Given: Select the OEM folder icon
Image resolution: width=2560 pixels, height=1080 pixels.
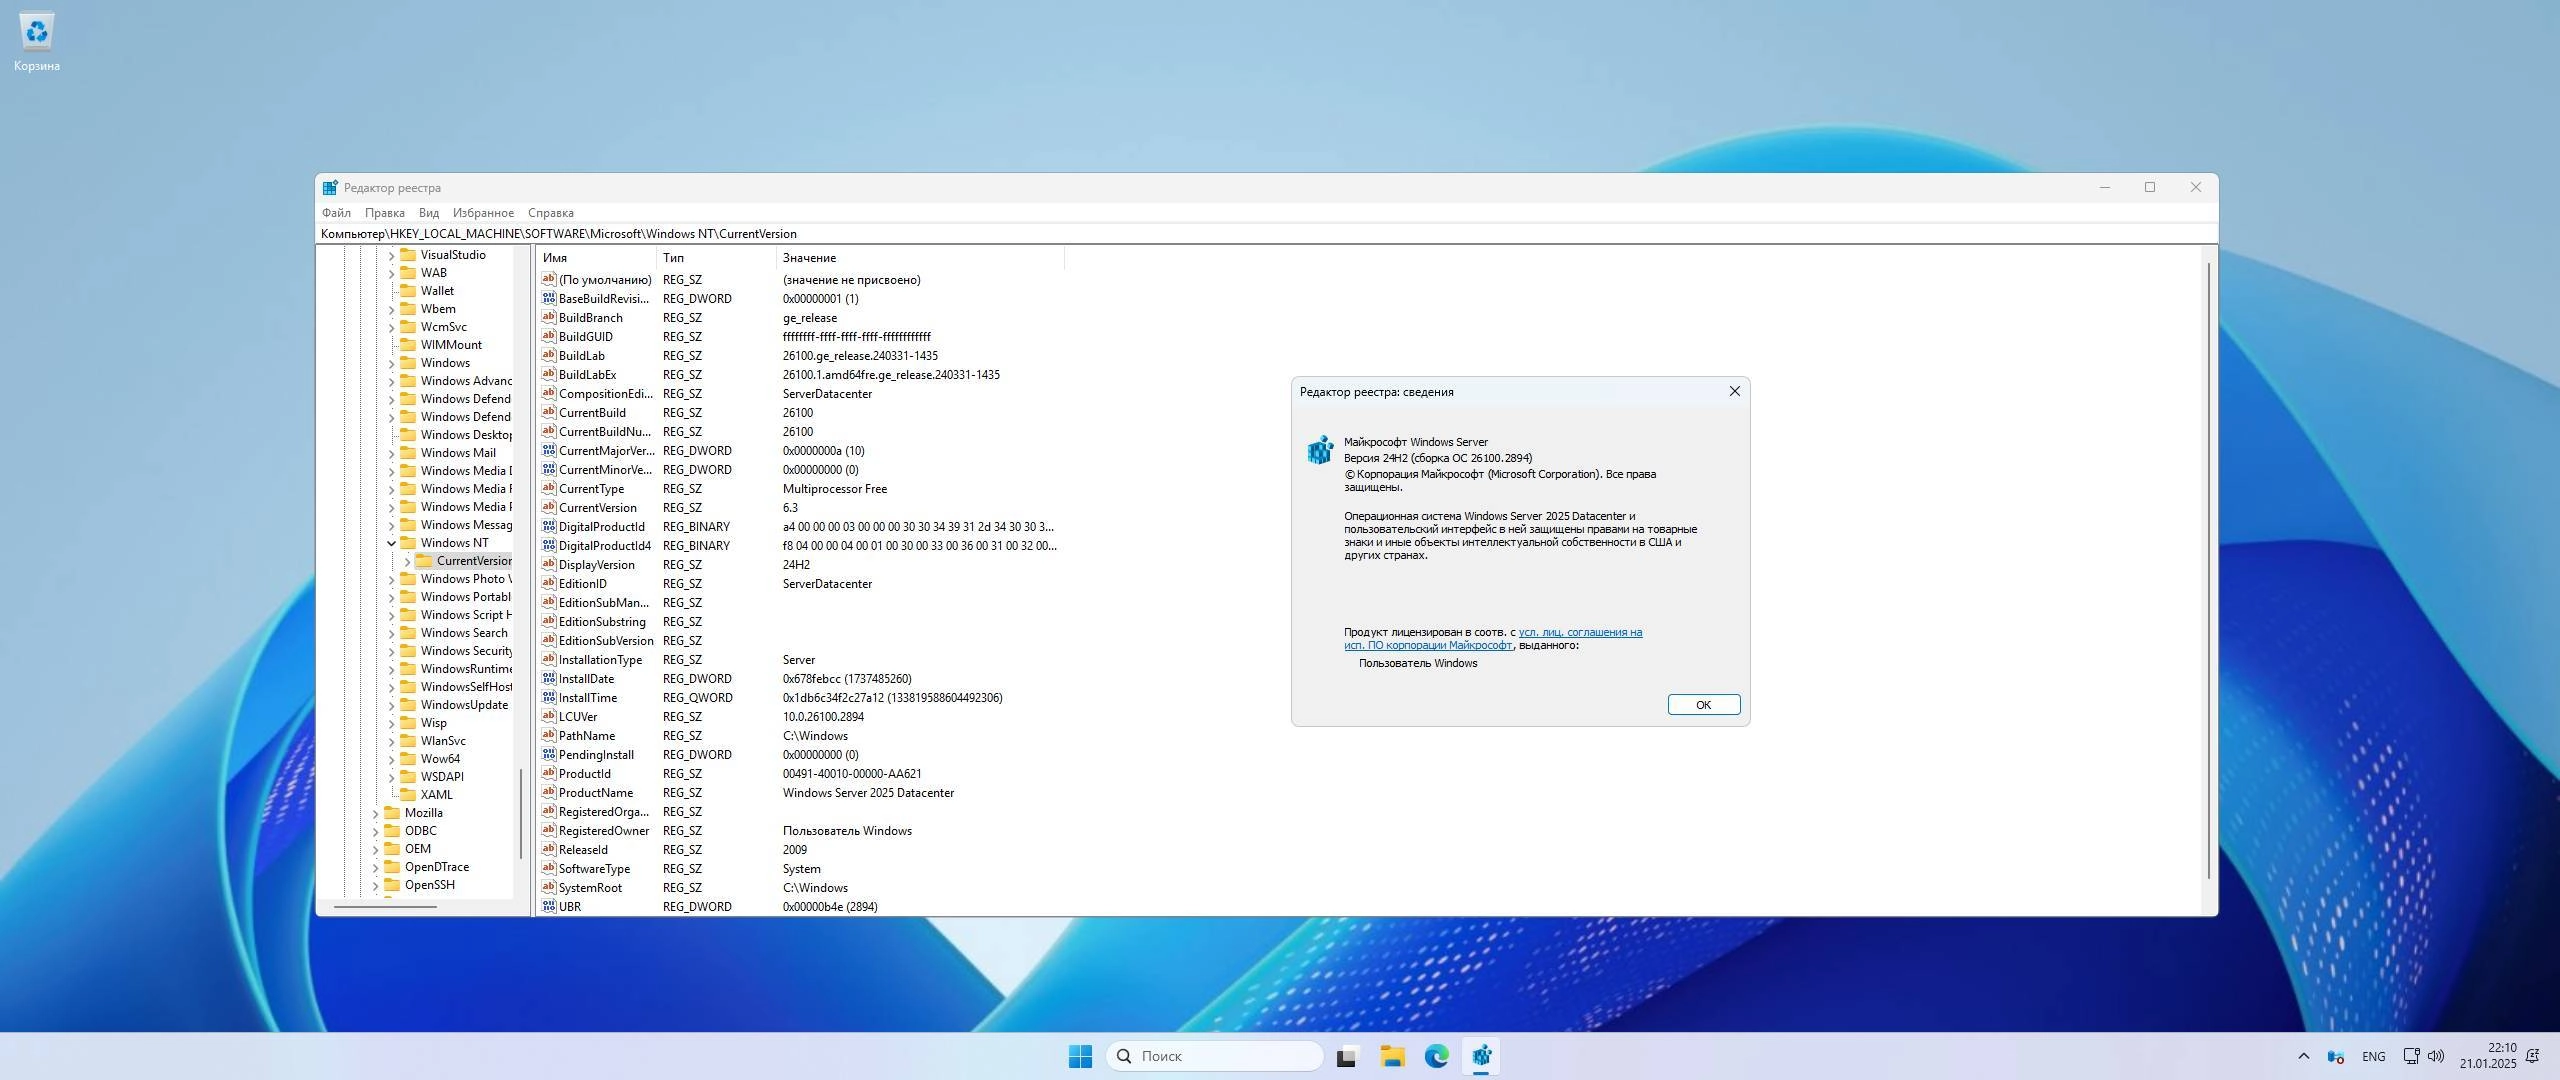Looking at the screenshot, I should 392,849.
